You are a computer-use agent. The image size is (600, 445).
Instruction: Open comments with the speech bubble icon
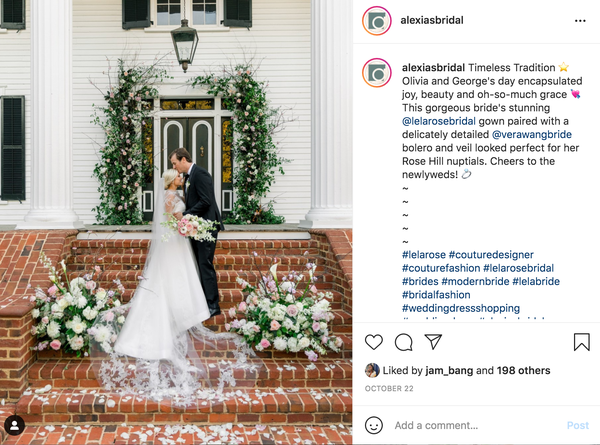(x=403, y=342)
